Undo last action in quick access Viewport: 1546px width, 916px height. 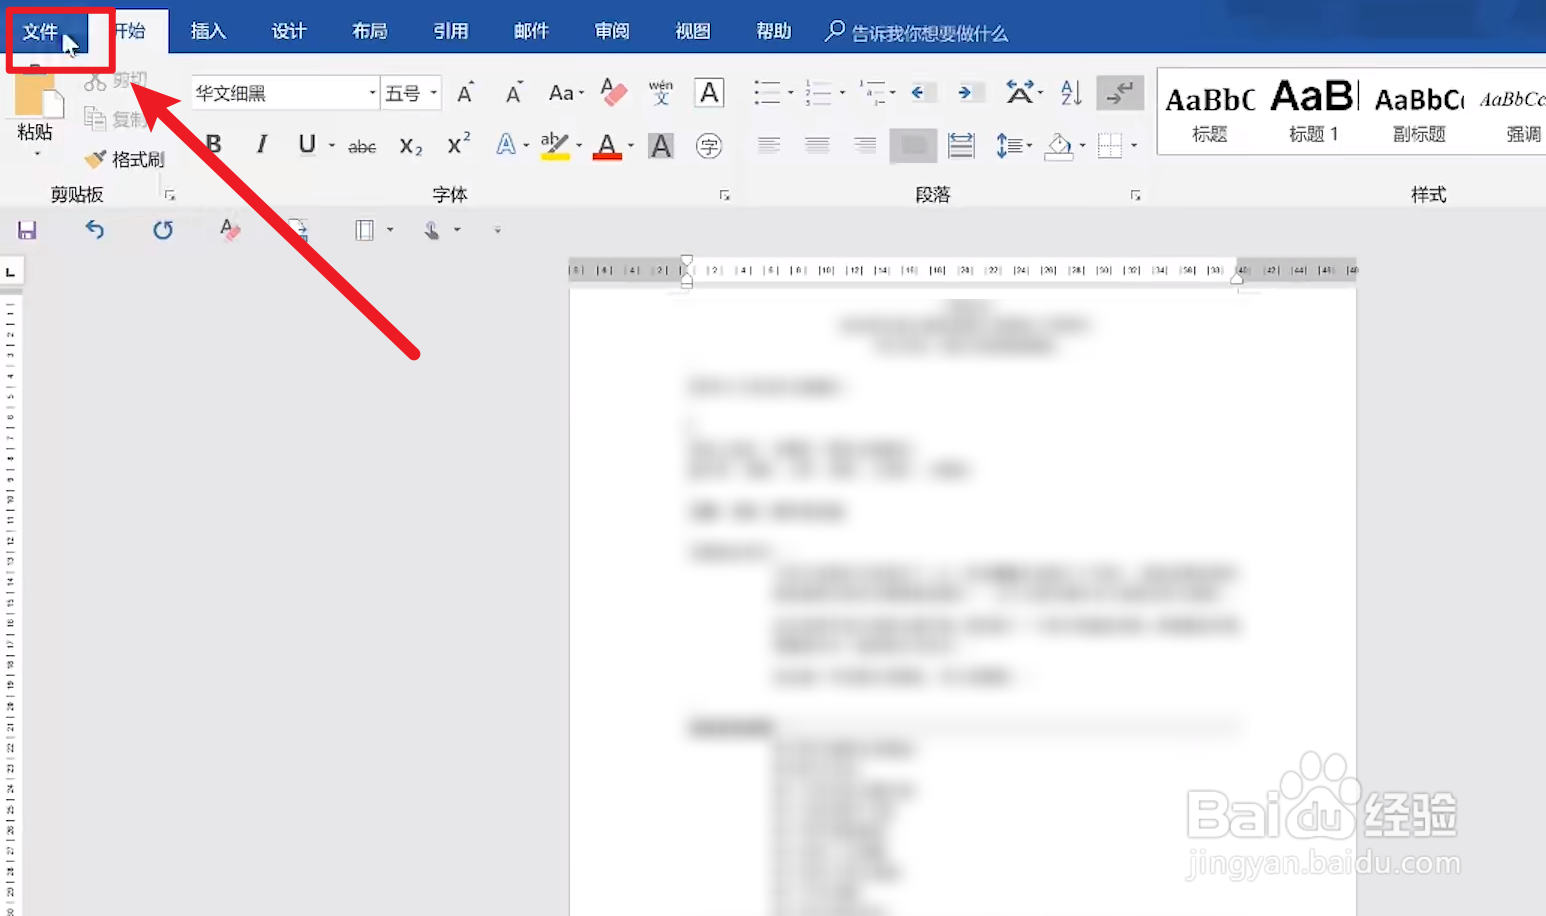[x=95, y=230]
